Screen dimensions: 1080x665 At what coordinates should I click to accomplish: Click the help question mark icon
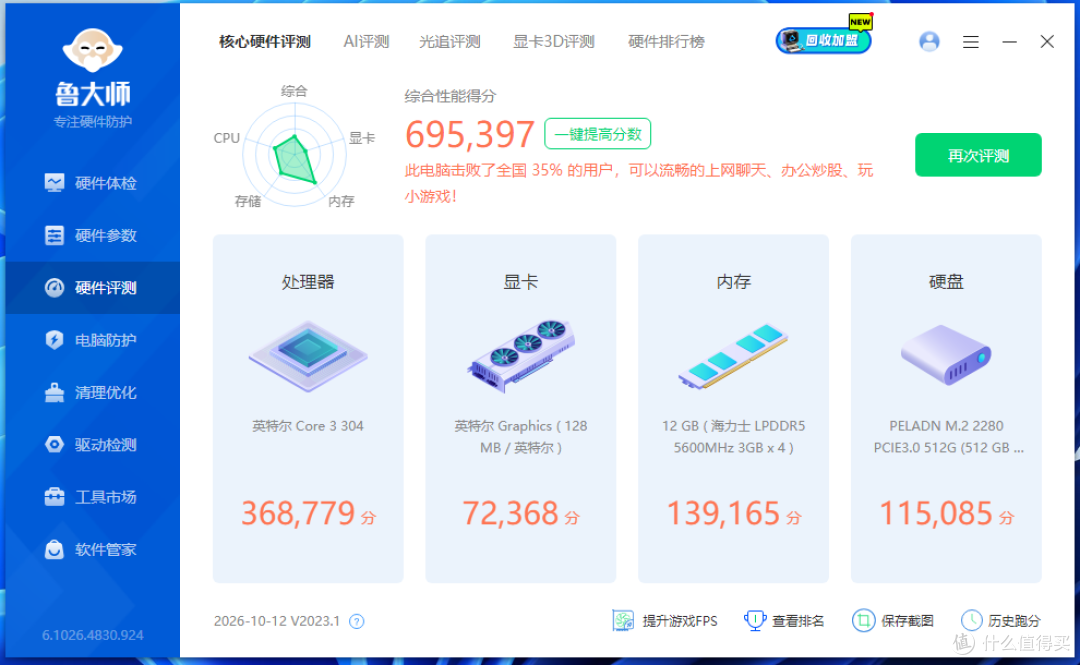(356, 622)
